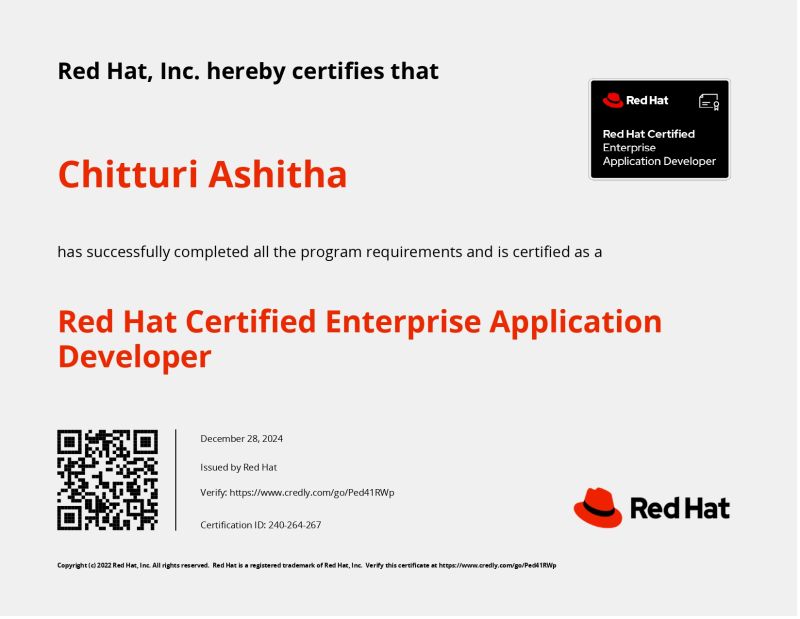Click the fedora icon in the footer logo
This screenshot has height=619, width=800.
(x=598, y=505)
